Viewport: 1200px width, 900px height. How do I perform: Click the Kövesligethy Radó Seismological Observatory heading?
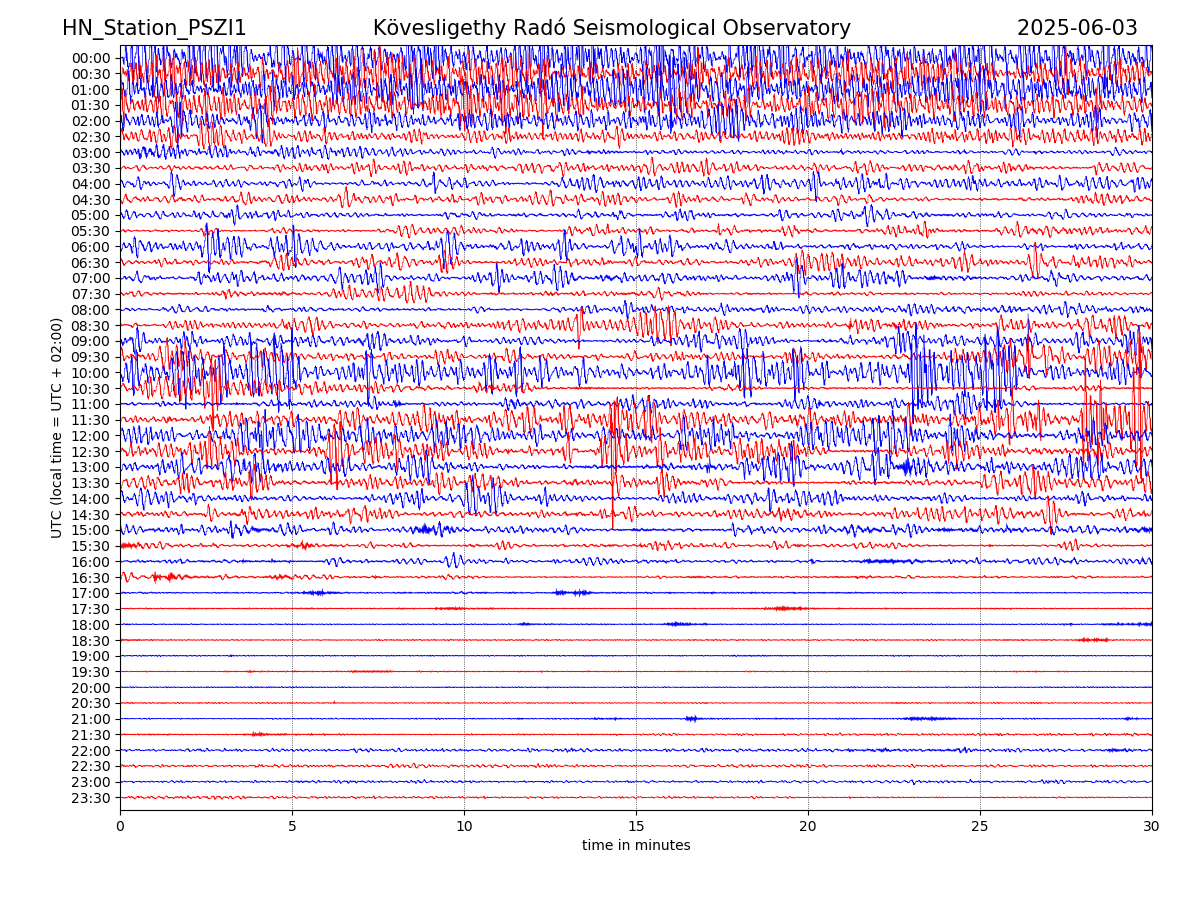[611, 29]
